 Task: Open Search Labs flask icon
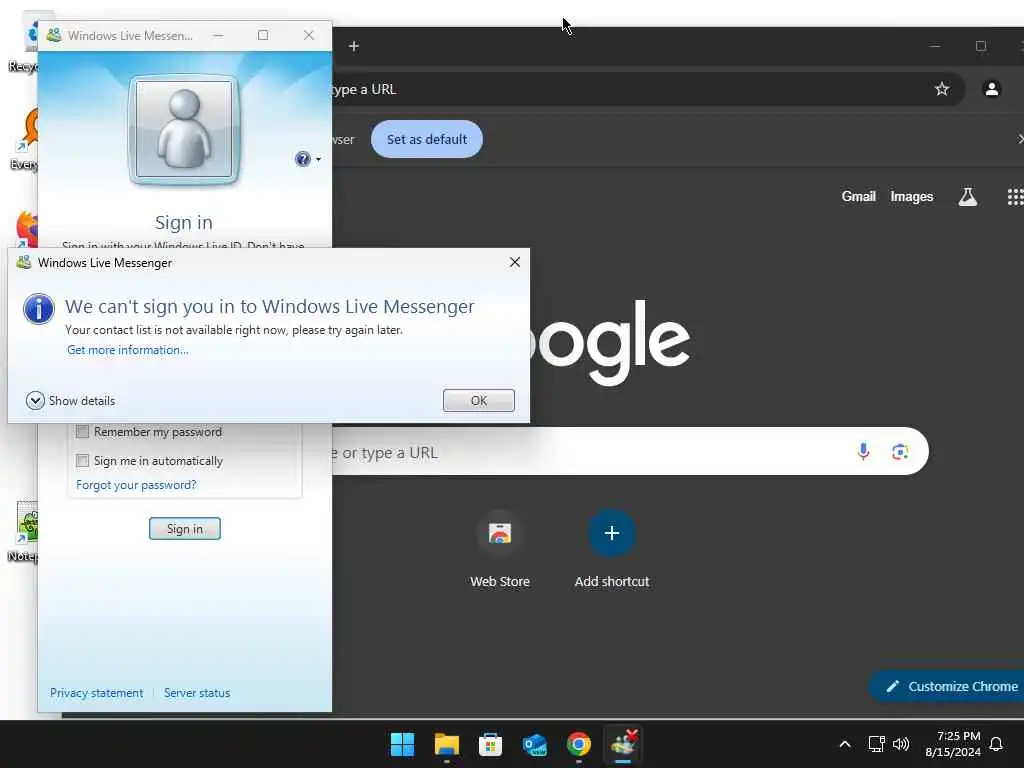pos(968,197)
